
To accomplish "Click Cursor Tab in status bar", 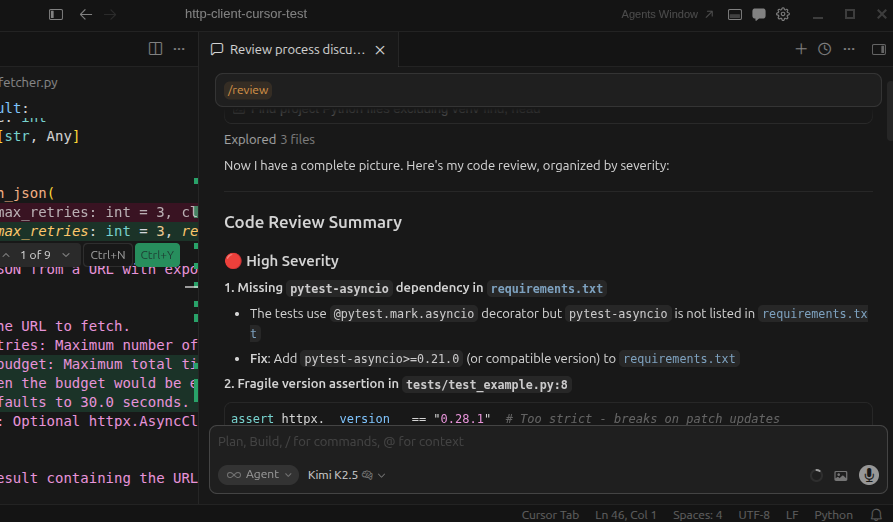I will pyautogui.click(x=550, y=515).
